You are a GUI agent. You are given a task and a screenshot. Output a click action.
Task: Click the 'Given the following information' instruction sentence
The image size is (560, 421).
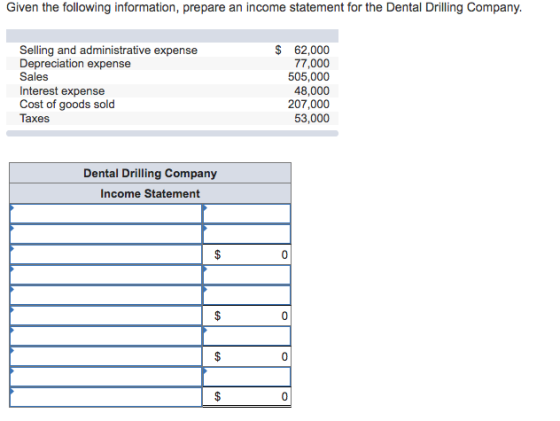coord(264,7)
